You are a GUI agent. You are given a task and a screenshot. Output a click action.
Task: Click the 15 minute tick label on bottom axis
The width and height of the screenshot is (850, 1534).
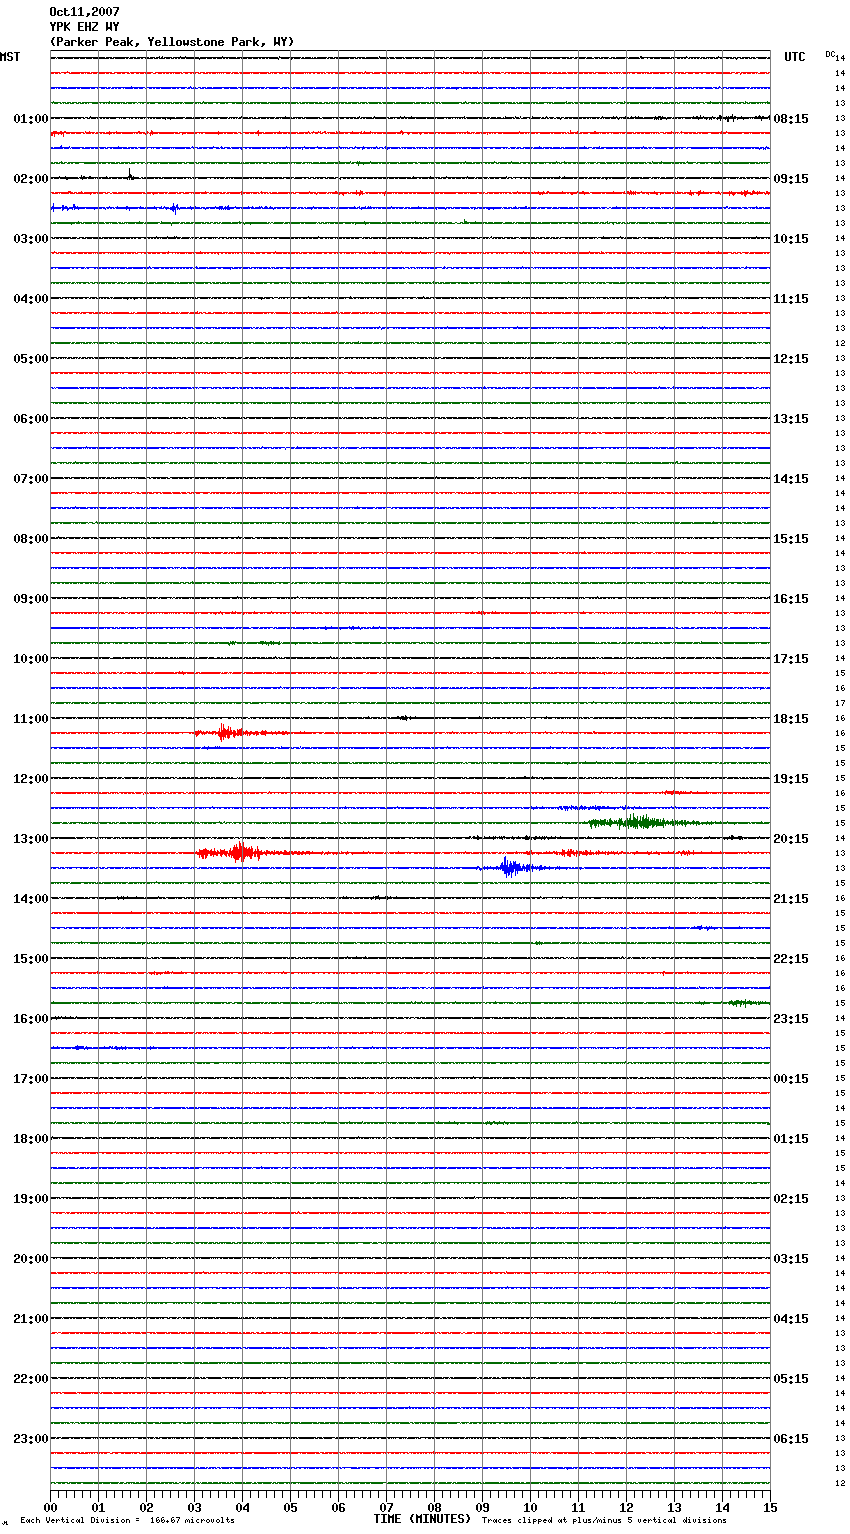770,1507
